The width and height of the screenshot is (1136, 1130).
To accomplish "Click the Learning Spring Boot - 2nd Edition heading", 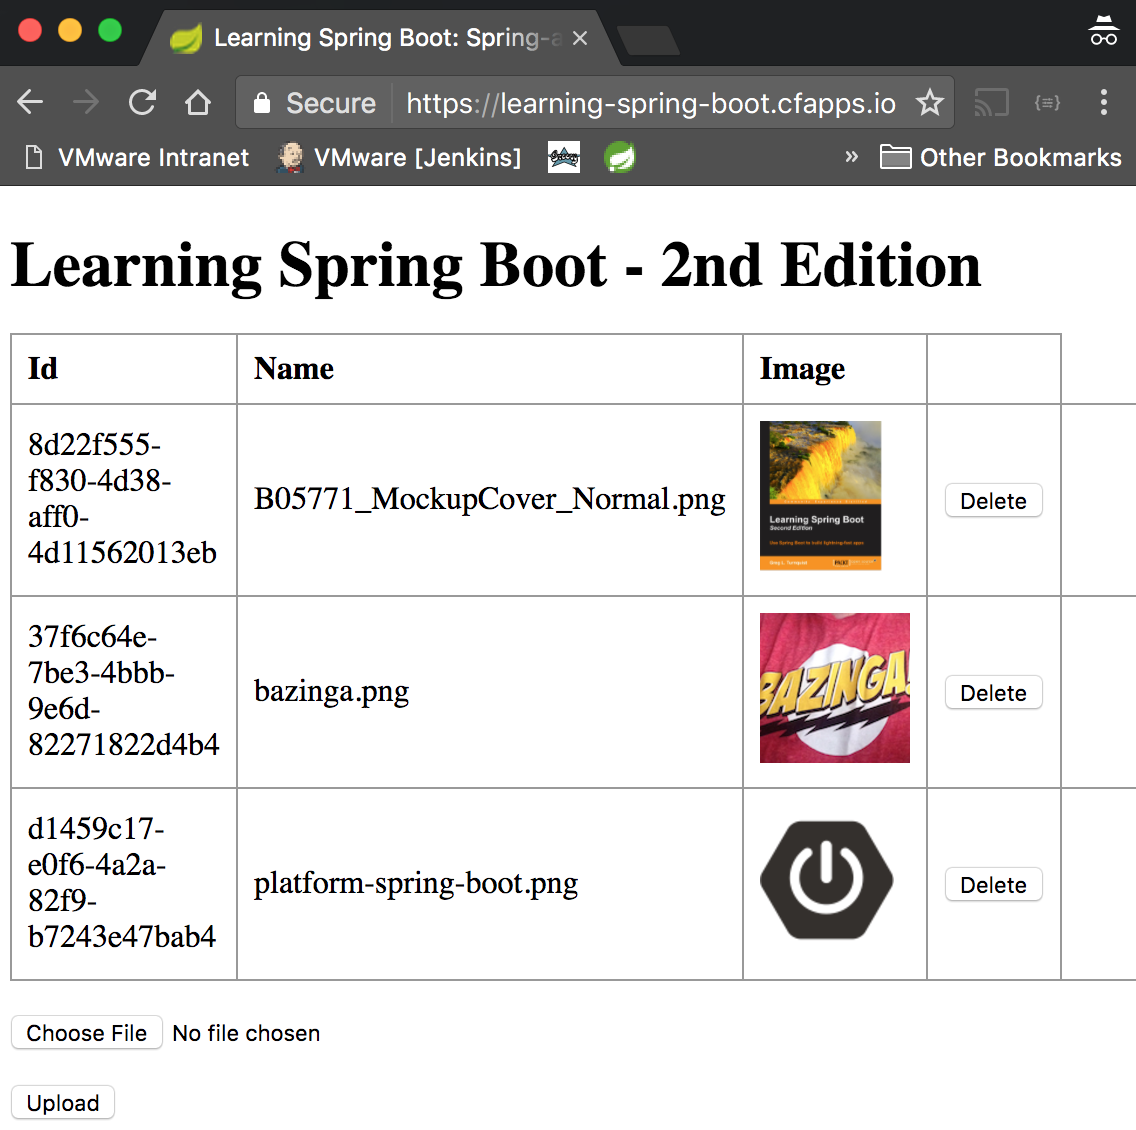I will pyautogui.click(x=496, y=266).
